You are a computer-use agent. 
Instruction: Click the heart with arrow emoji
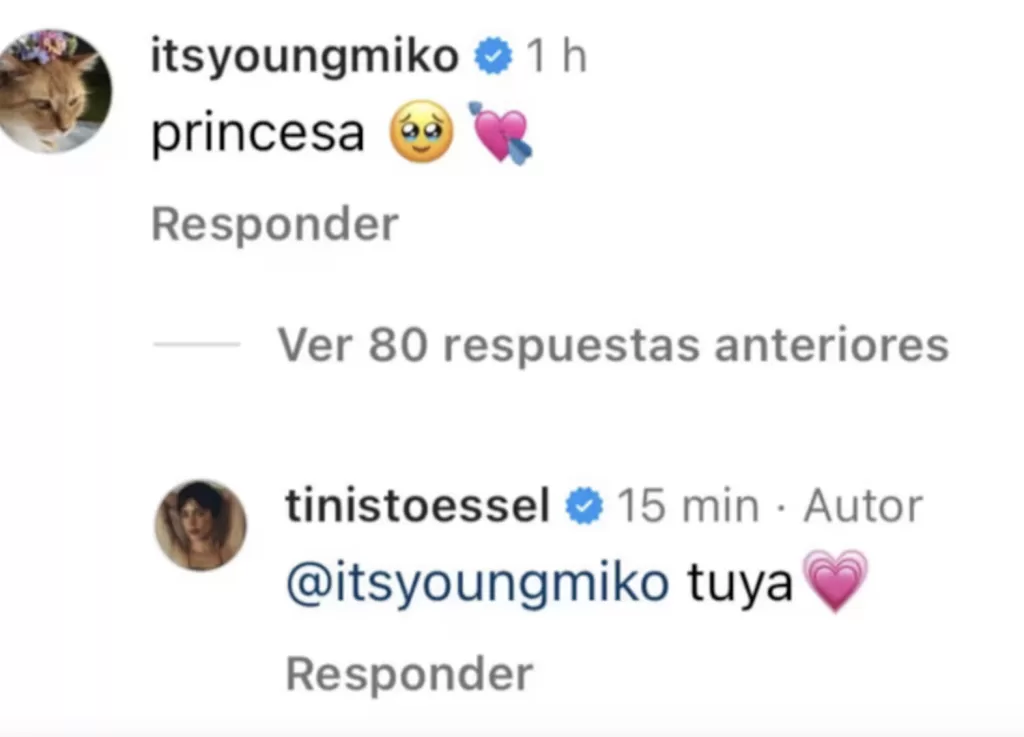(500, 135)
